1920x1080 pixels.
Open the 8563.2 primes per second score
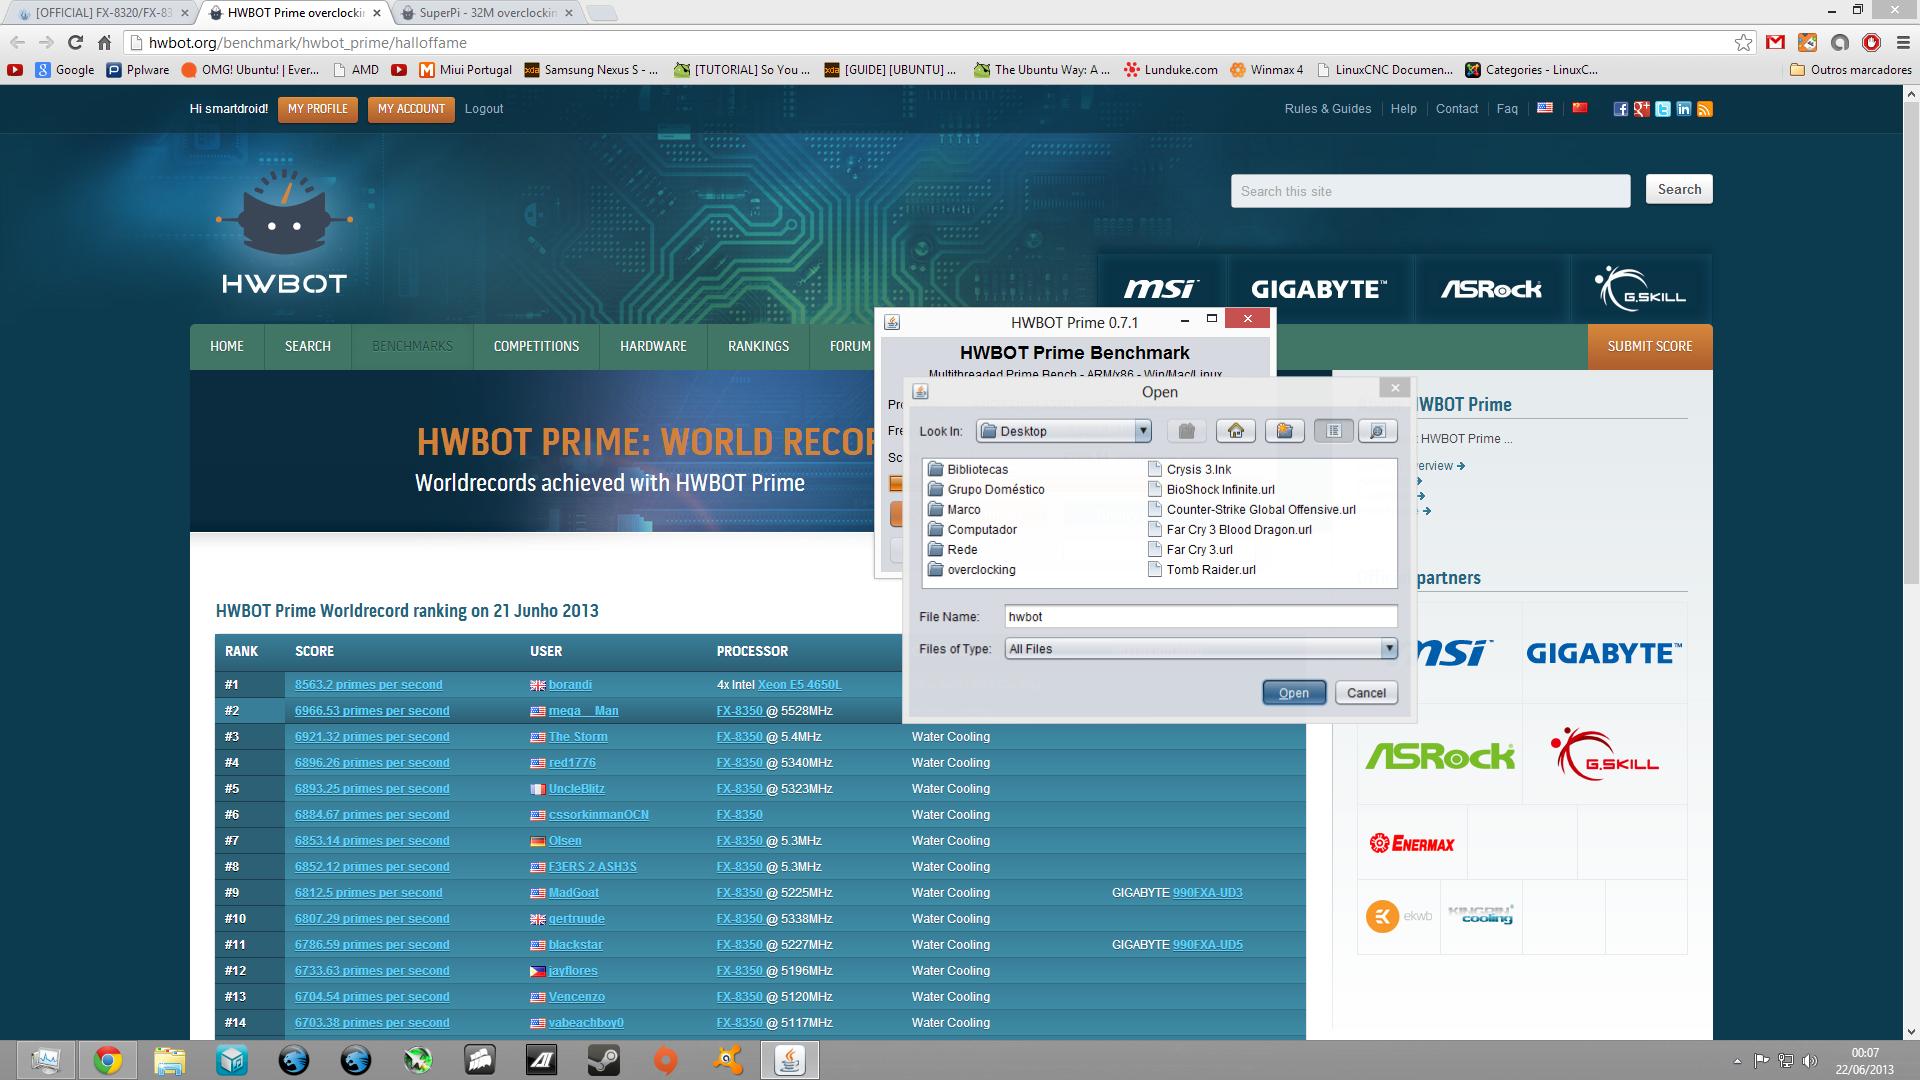click(368, 685)
